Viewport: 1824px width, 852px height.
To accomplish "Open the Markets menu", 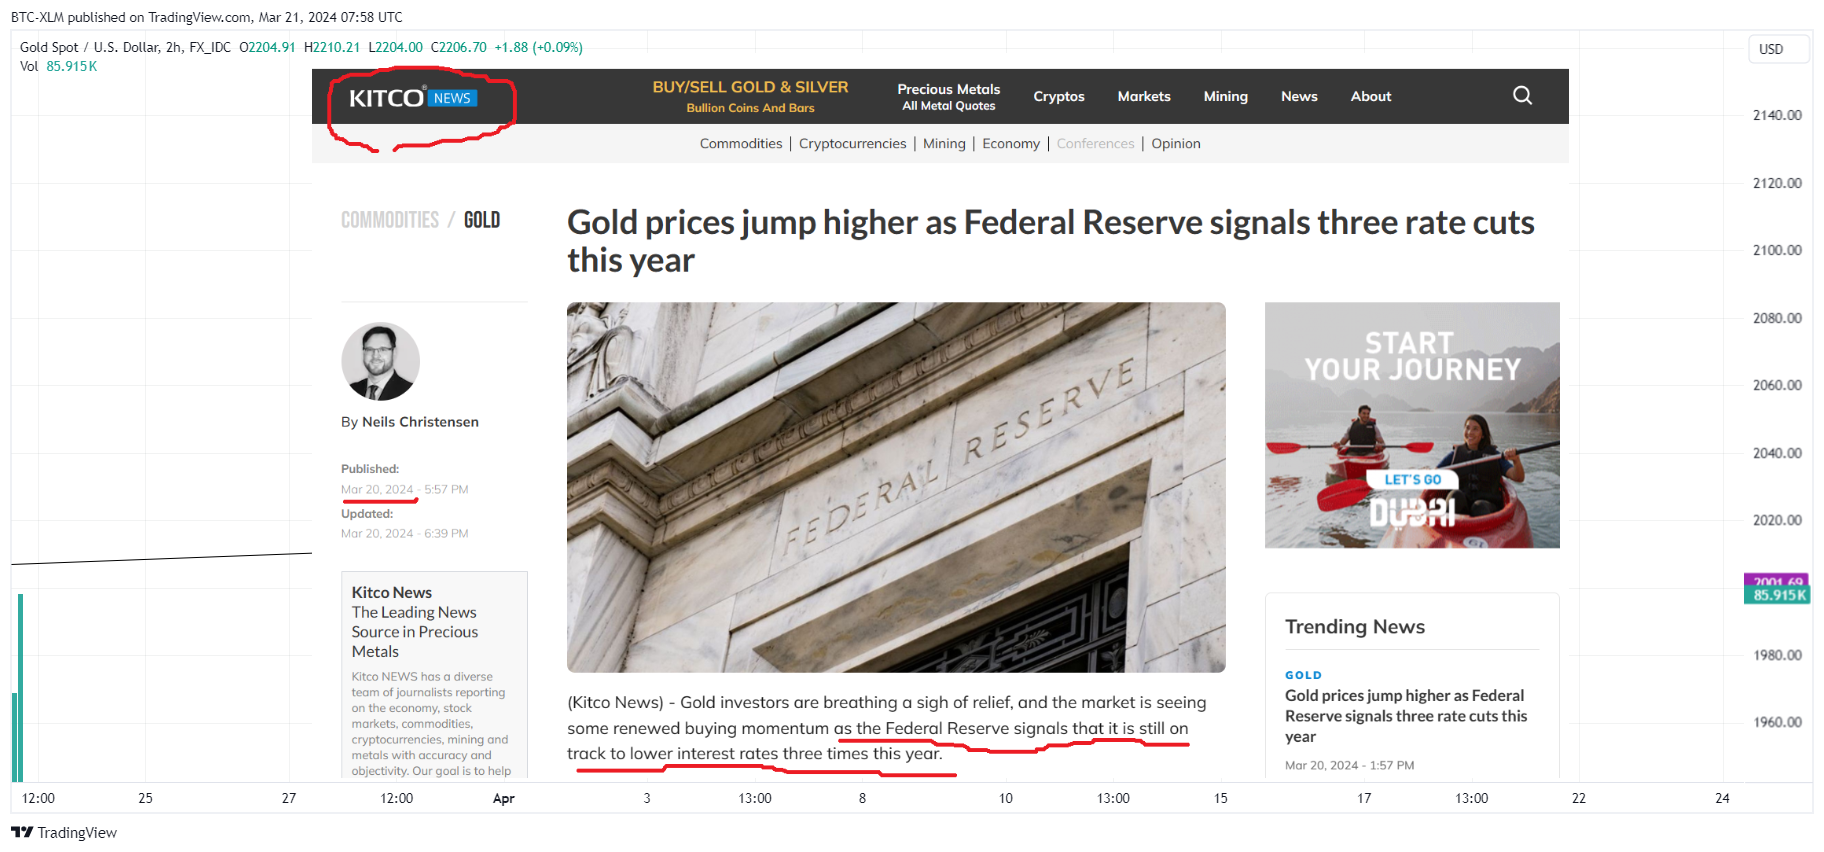I will 1144,96.
